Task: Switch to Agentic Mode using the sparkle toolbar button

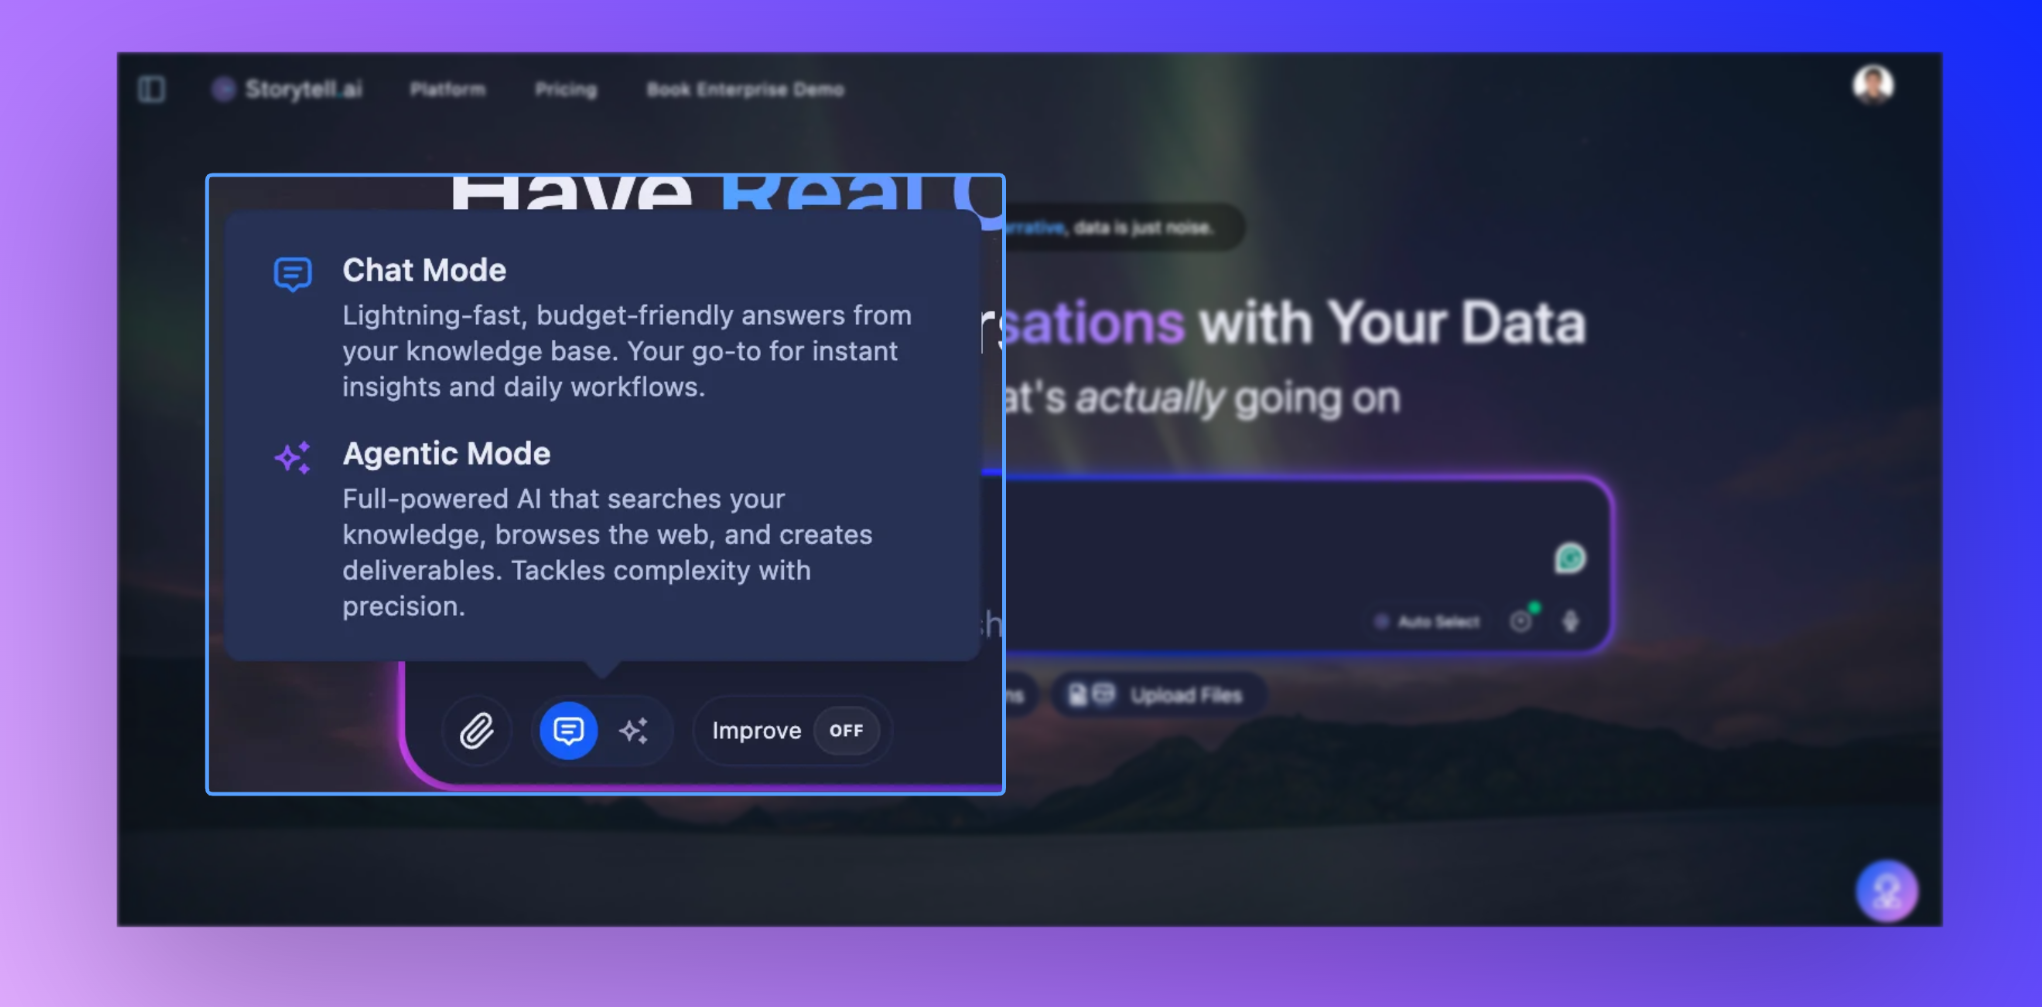Action: (634, 731)
